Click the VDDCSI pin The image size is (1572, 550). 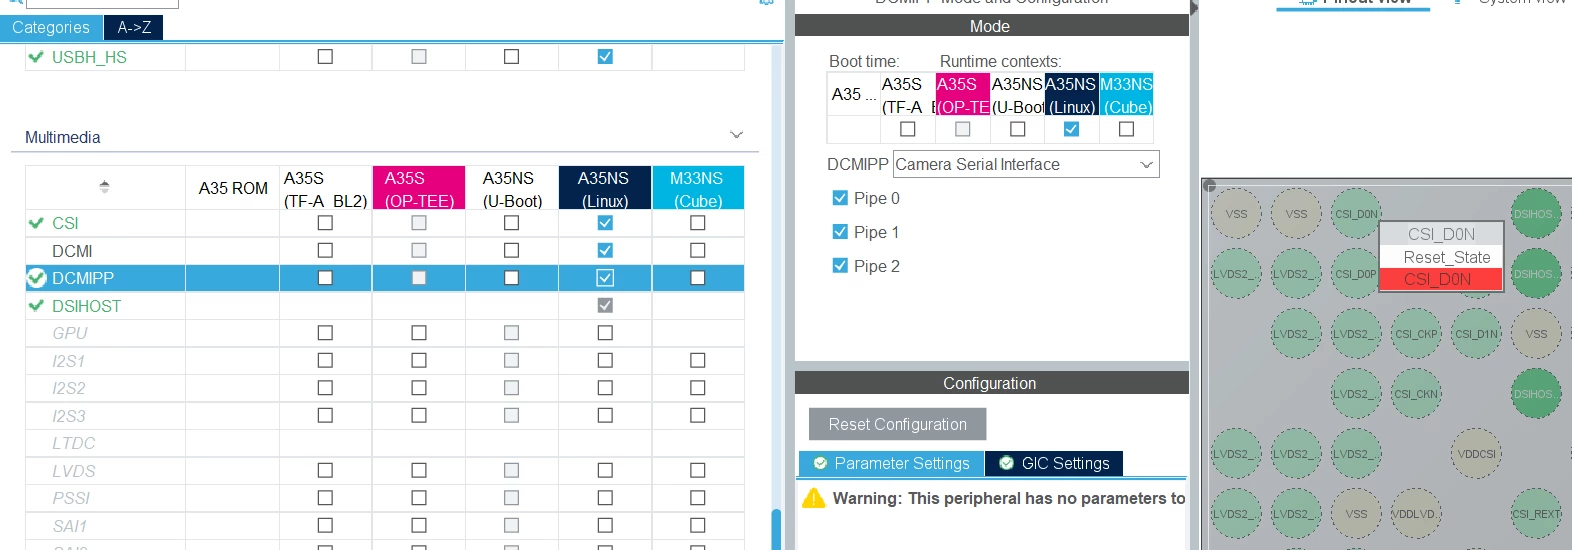(1476, 454)
